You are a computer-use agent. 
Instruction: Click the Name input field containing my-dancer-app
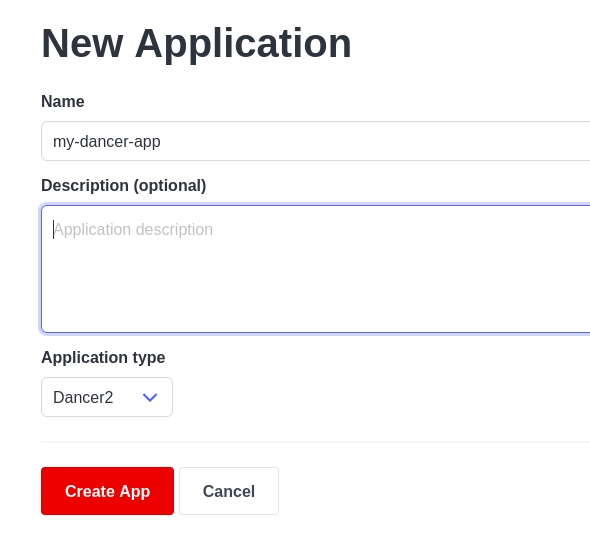[315, 141]
